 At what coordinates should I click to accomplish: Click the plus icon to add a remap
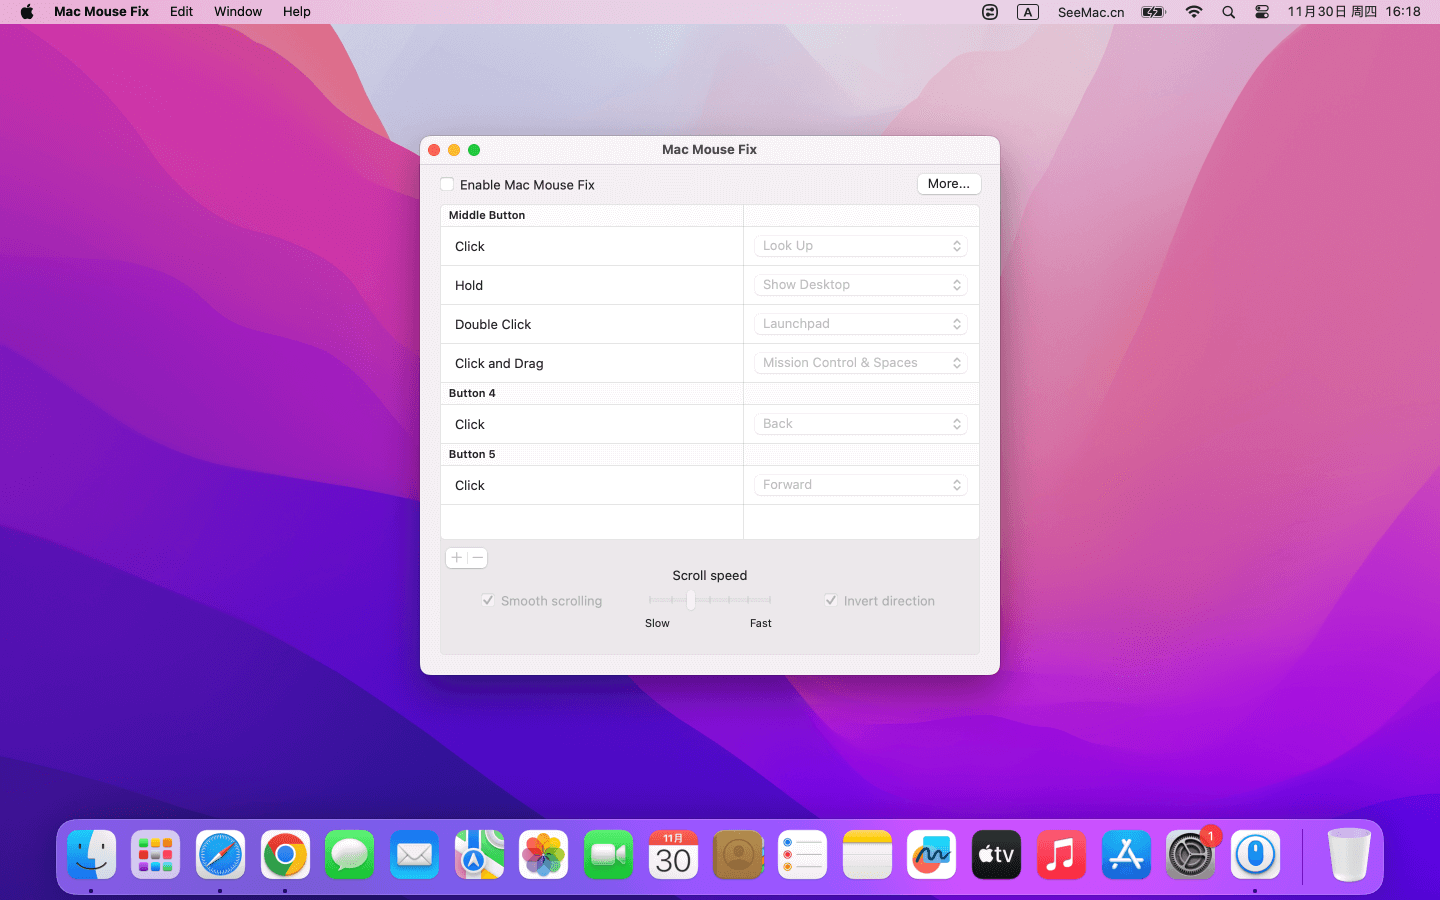pyautogui.click(x=456, y=558)
